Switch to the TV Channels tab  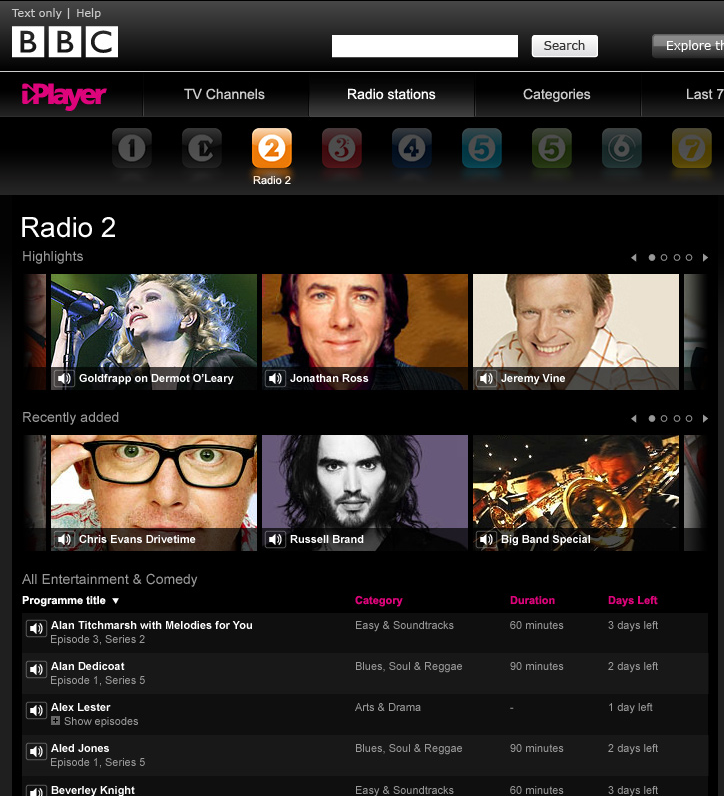224,95
